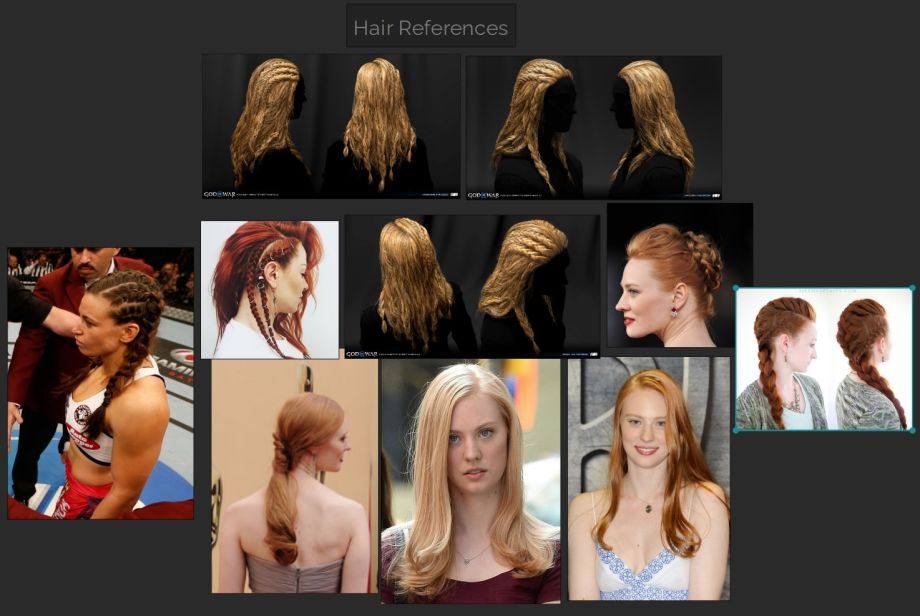This screenshot has width=920, height=616.
Task: Select the blonde woman in maroon top photo
Action: tap(470, 481)
